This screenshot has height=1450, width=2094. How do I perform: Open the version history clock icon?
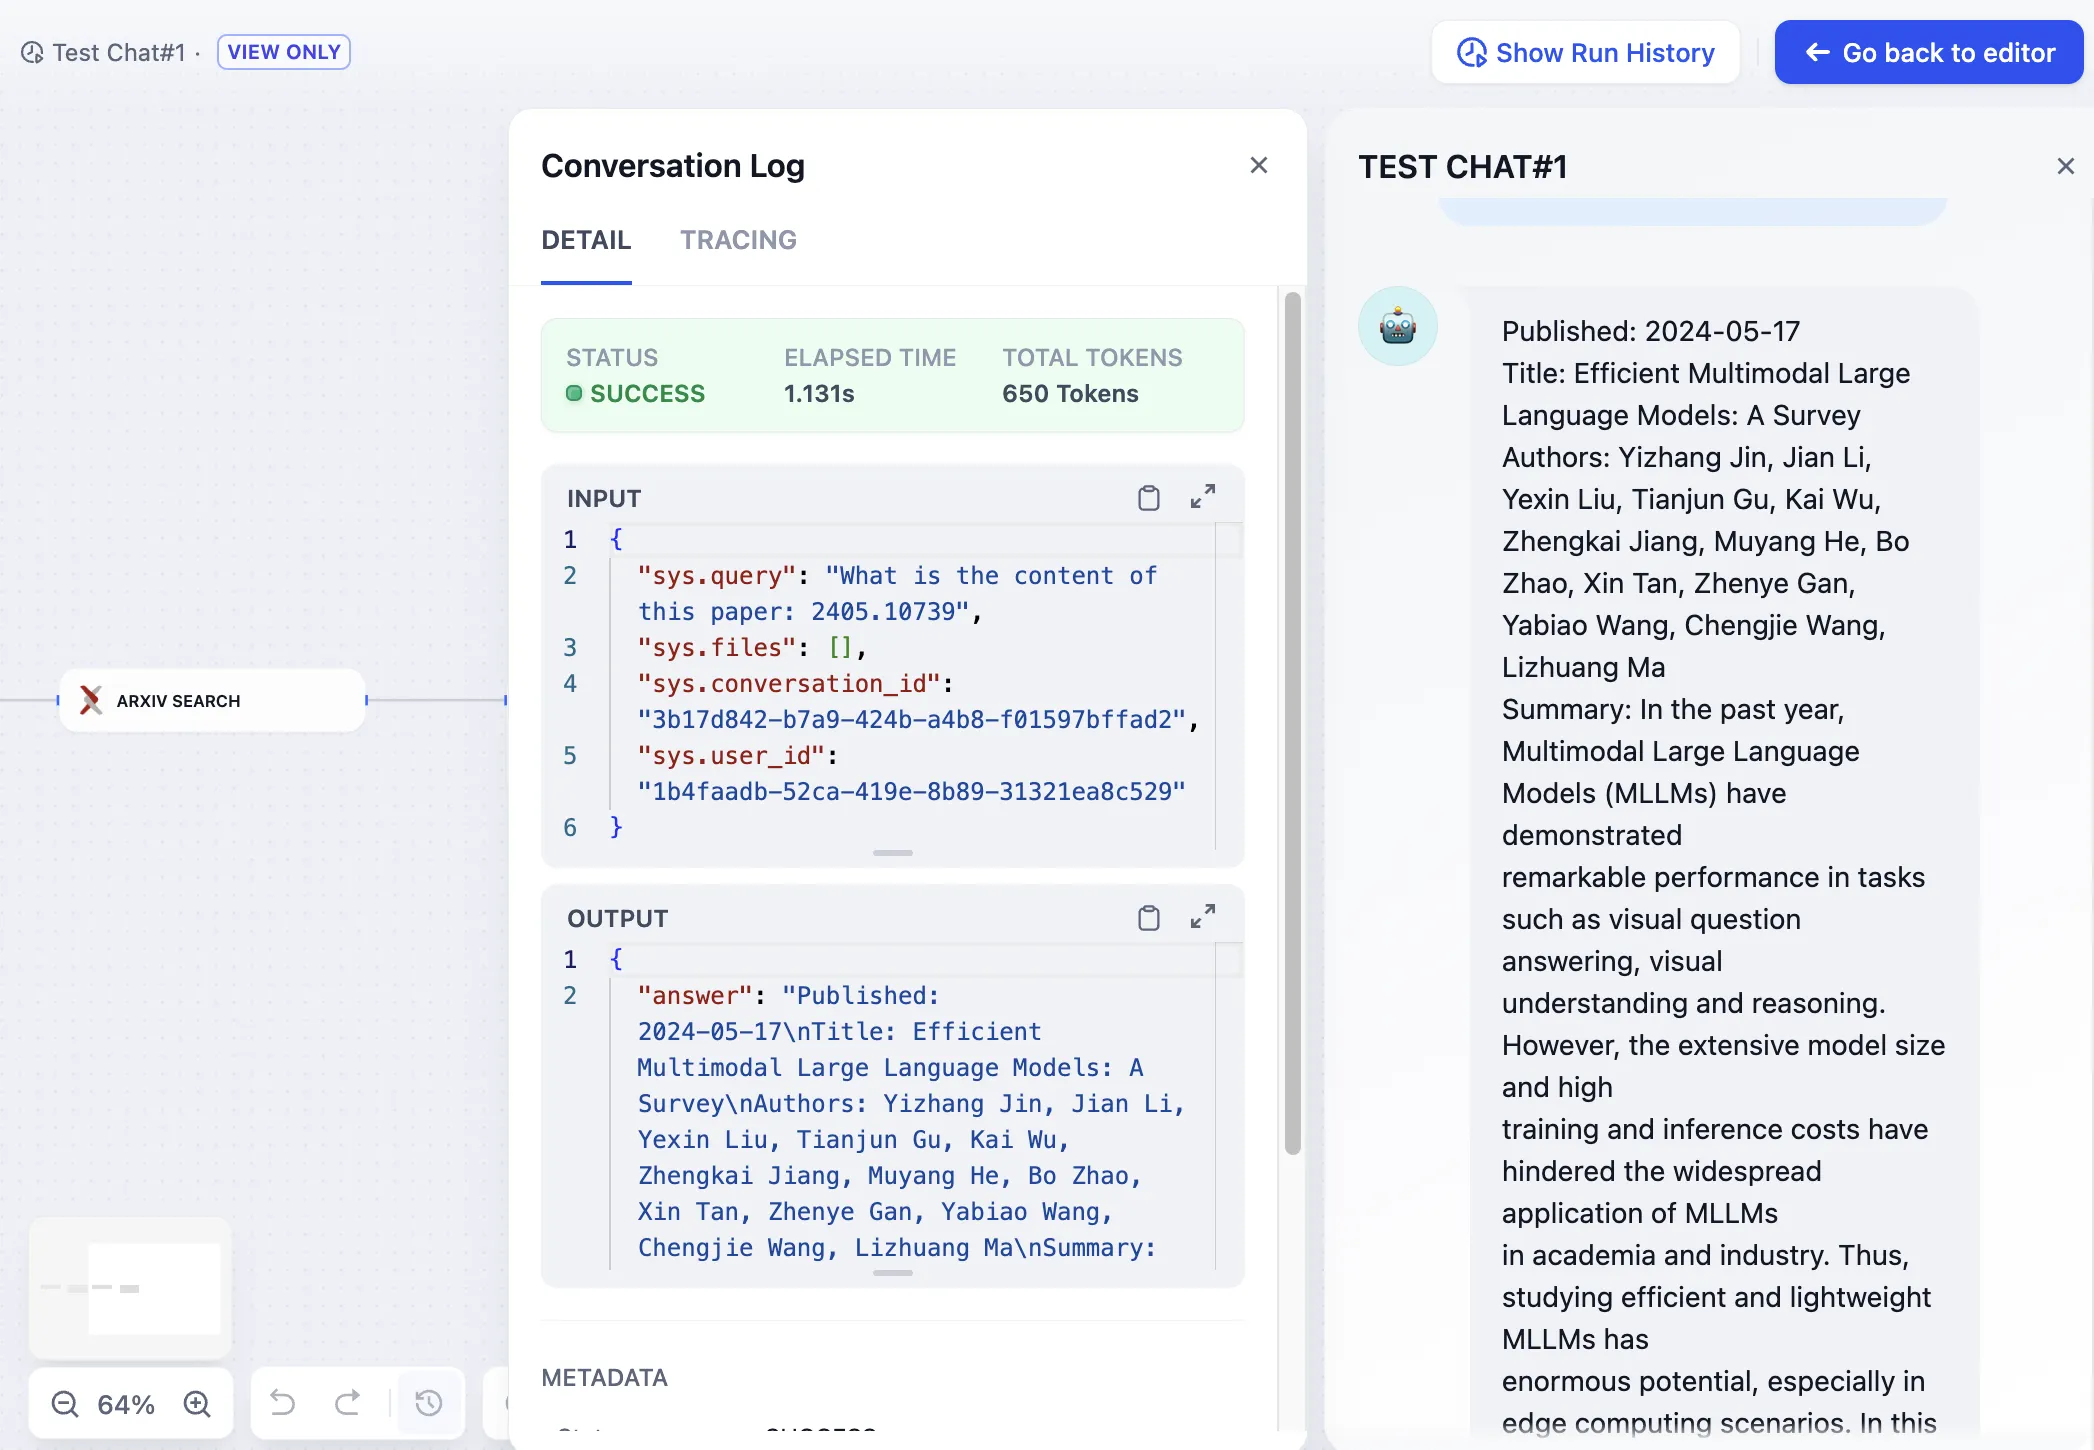point(429,1403)
